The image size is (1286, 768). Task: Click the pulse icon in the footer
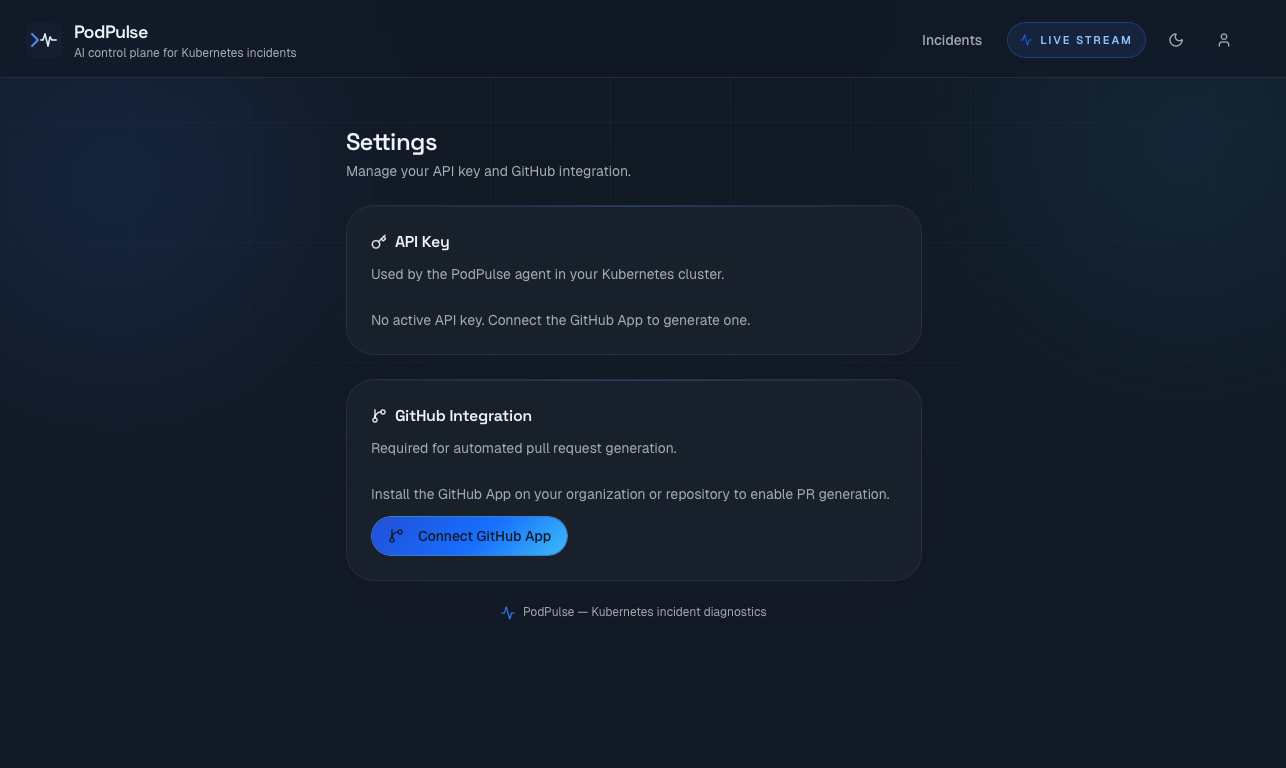point(508,612)
